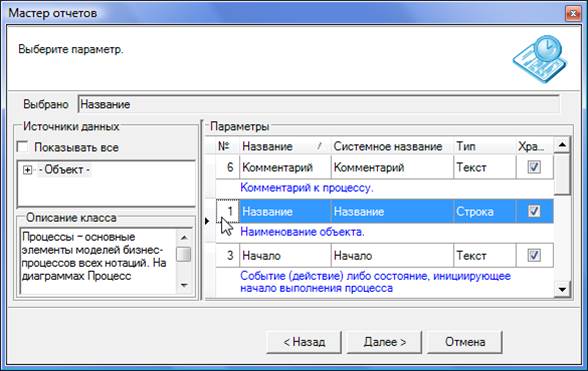
Task: Select the - Объект - tree item
Action: [x=64, y=170]
